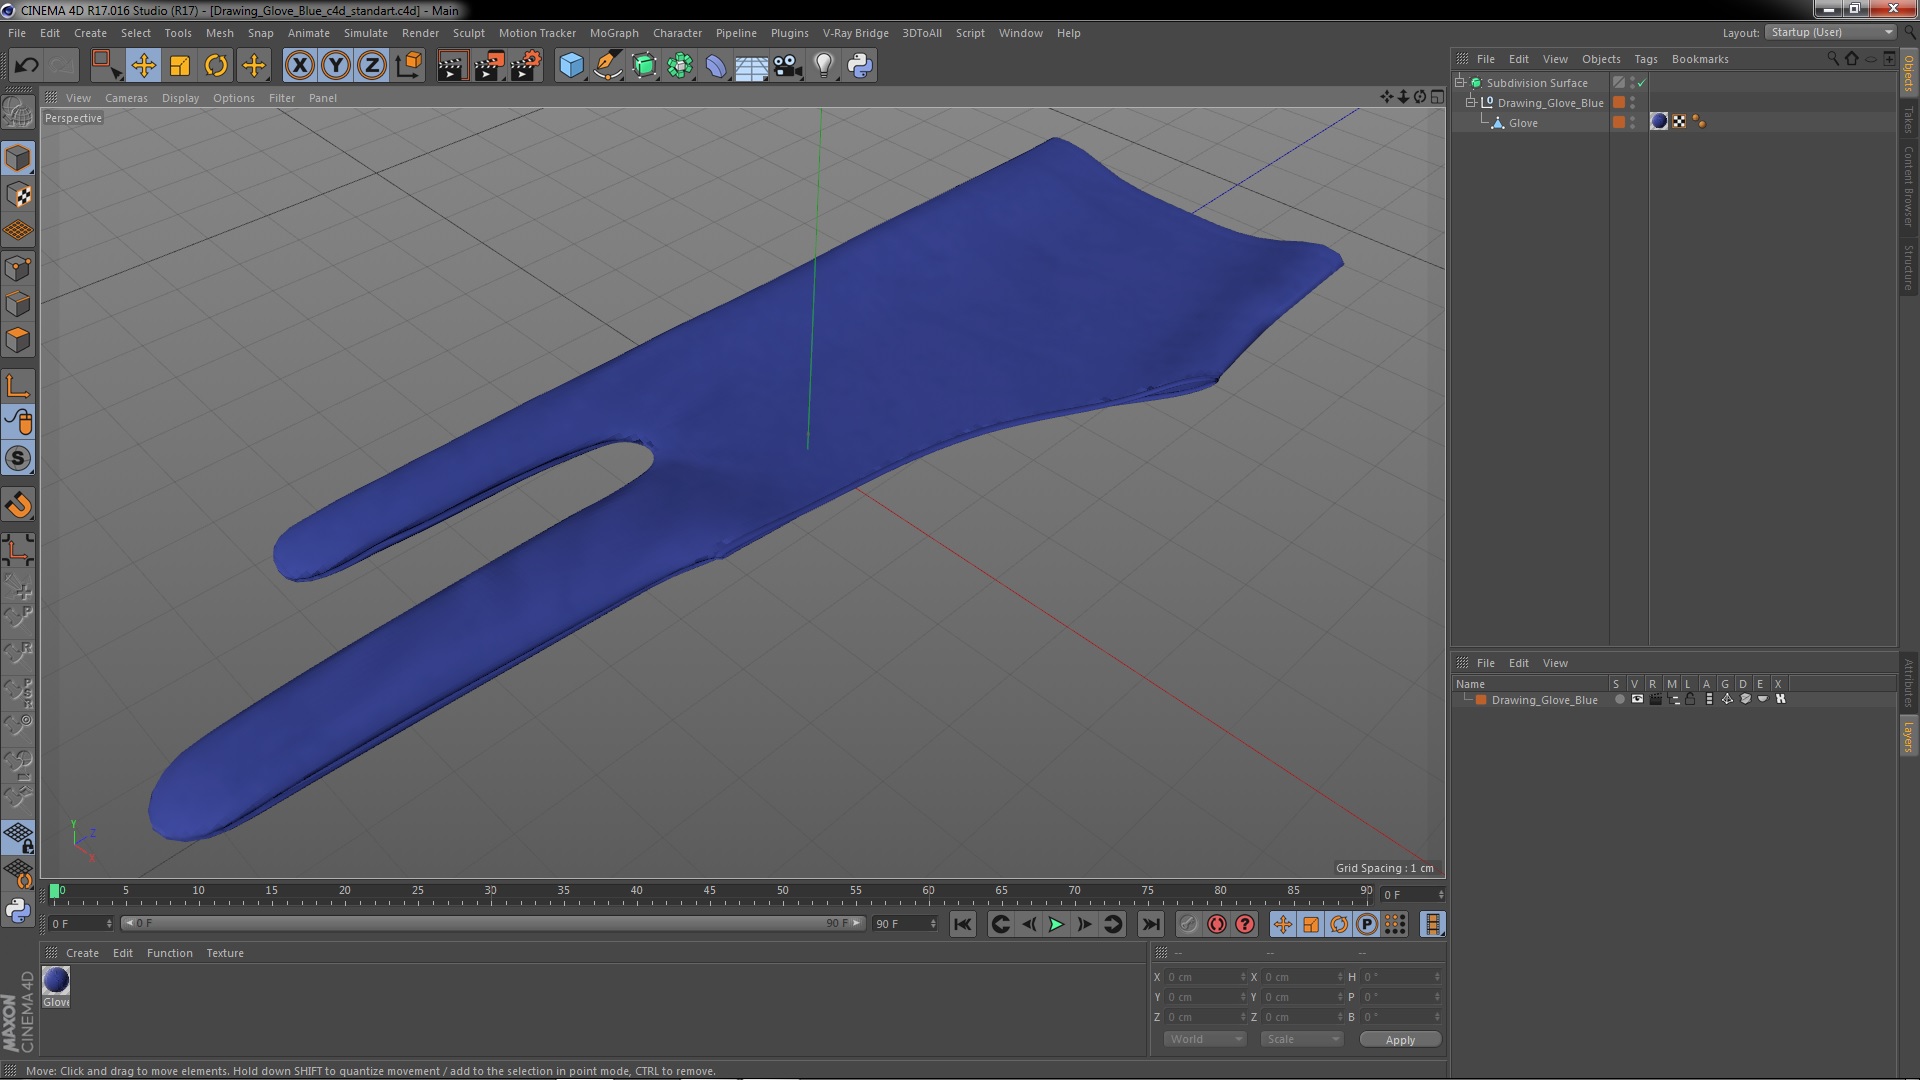The image size is (1920, 1080).
Task: Select the Glove material thumbnail
Action: pos(56,980)
